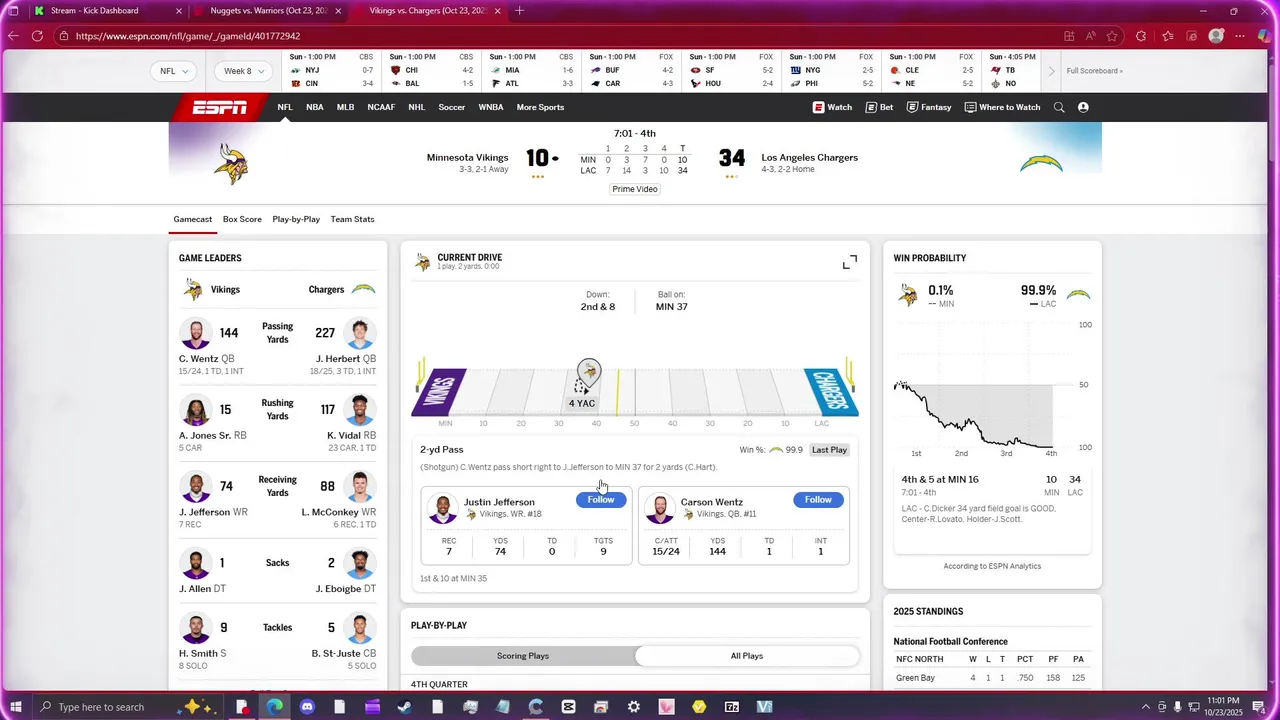Screen dimensions: 1280x720
Task: Open browser settings and more menu
Action: coord(1240,36)
